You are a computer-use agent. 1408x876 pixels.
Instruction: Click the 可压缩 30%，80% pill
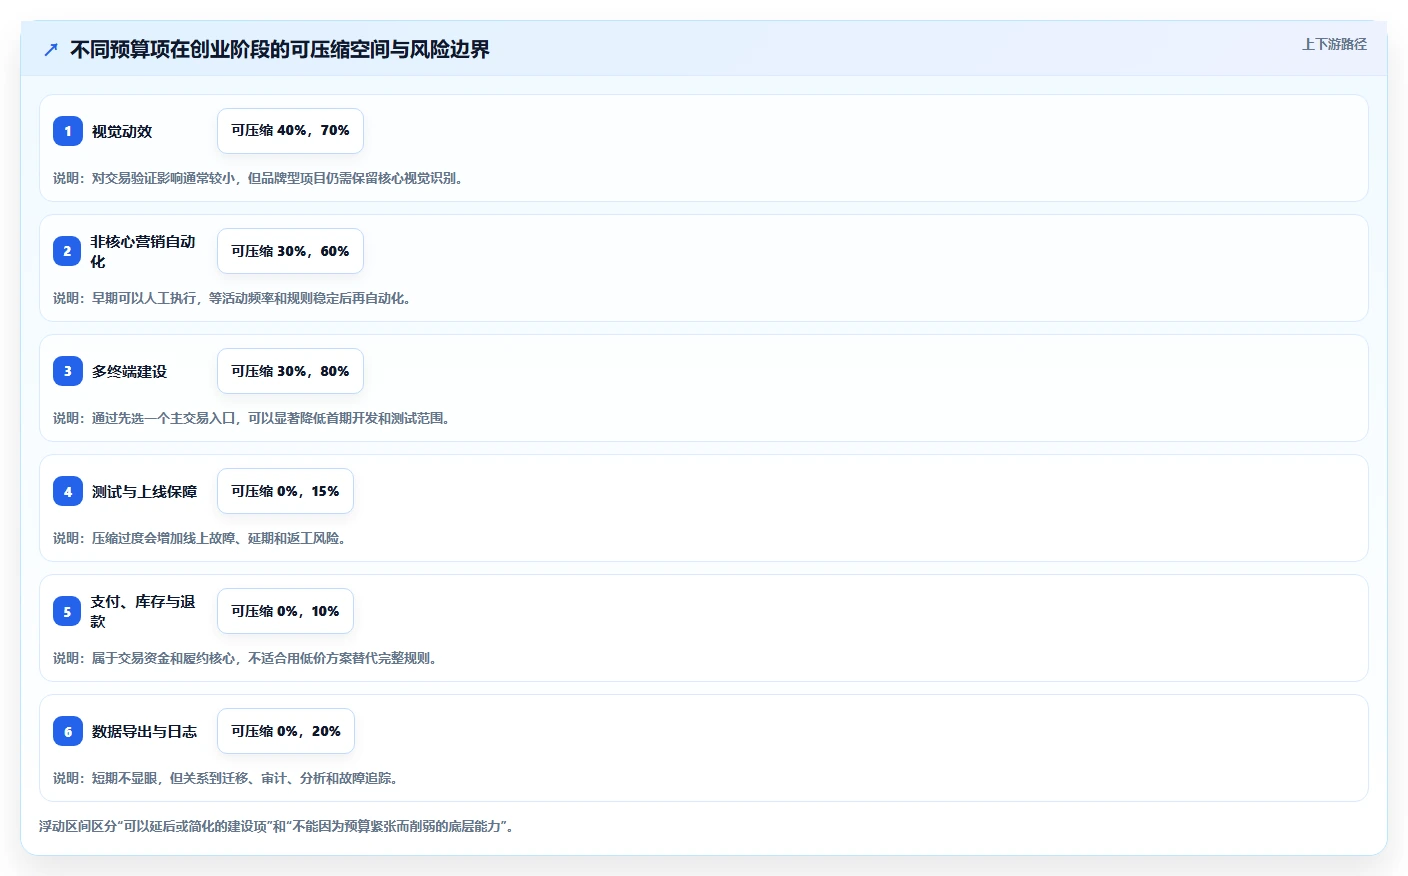coord(290,371)
